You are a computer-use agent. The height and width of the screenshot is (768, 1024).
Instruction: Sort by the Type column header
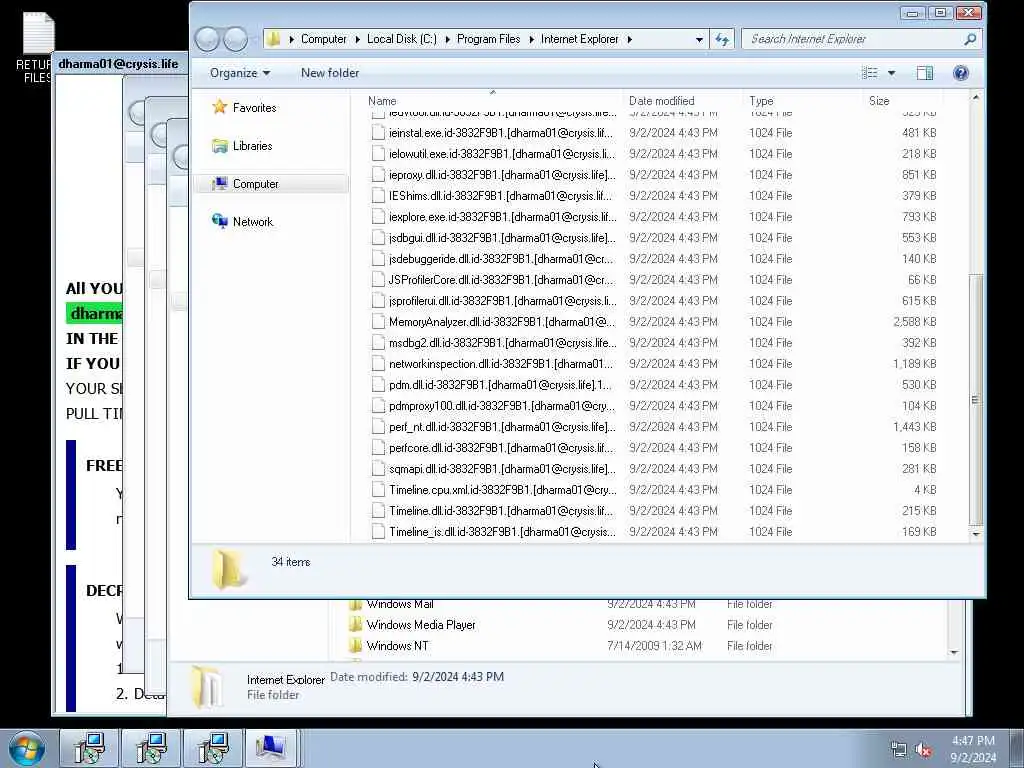pos(761,101)
